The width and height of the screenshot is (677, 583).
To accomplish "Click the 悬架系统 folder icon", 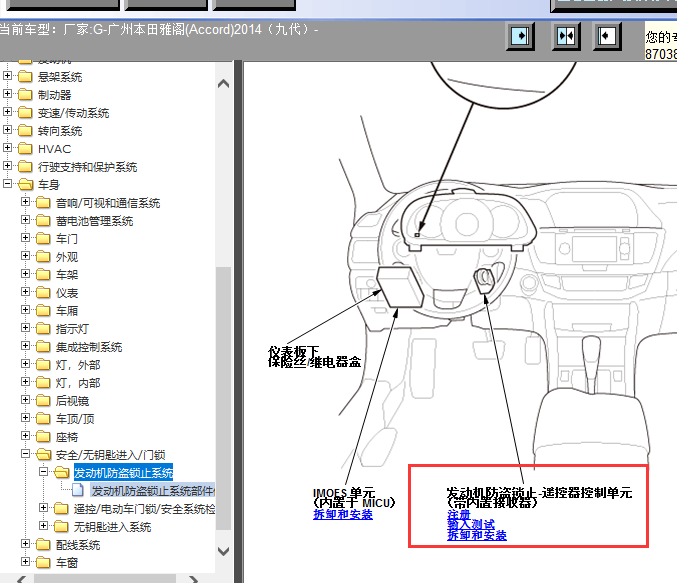I will point(25,76).
